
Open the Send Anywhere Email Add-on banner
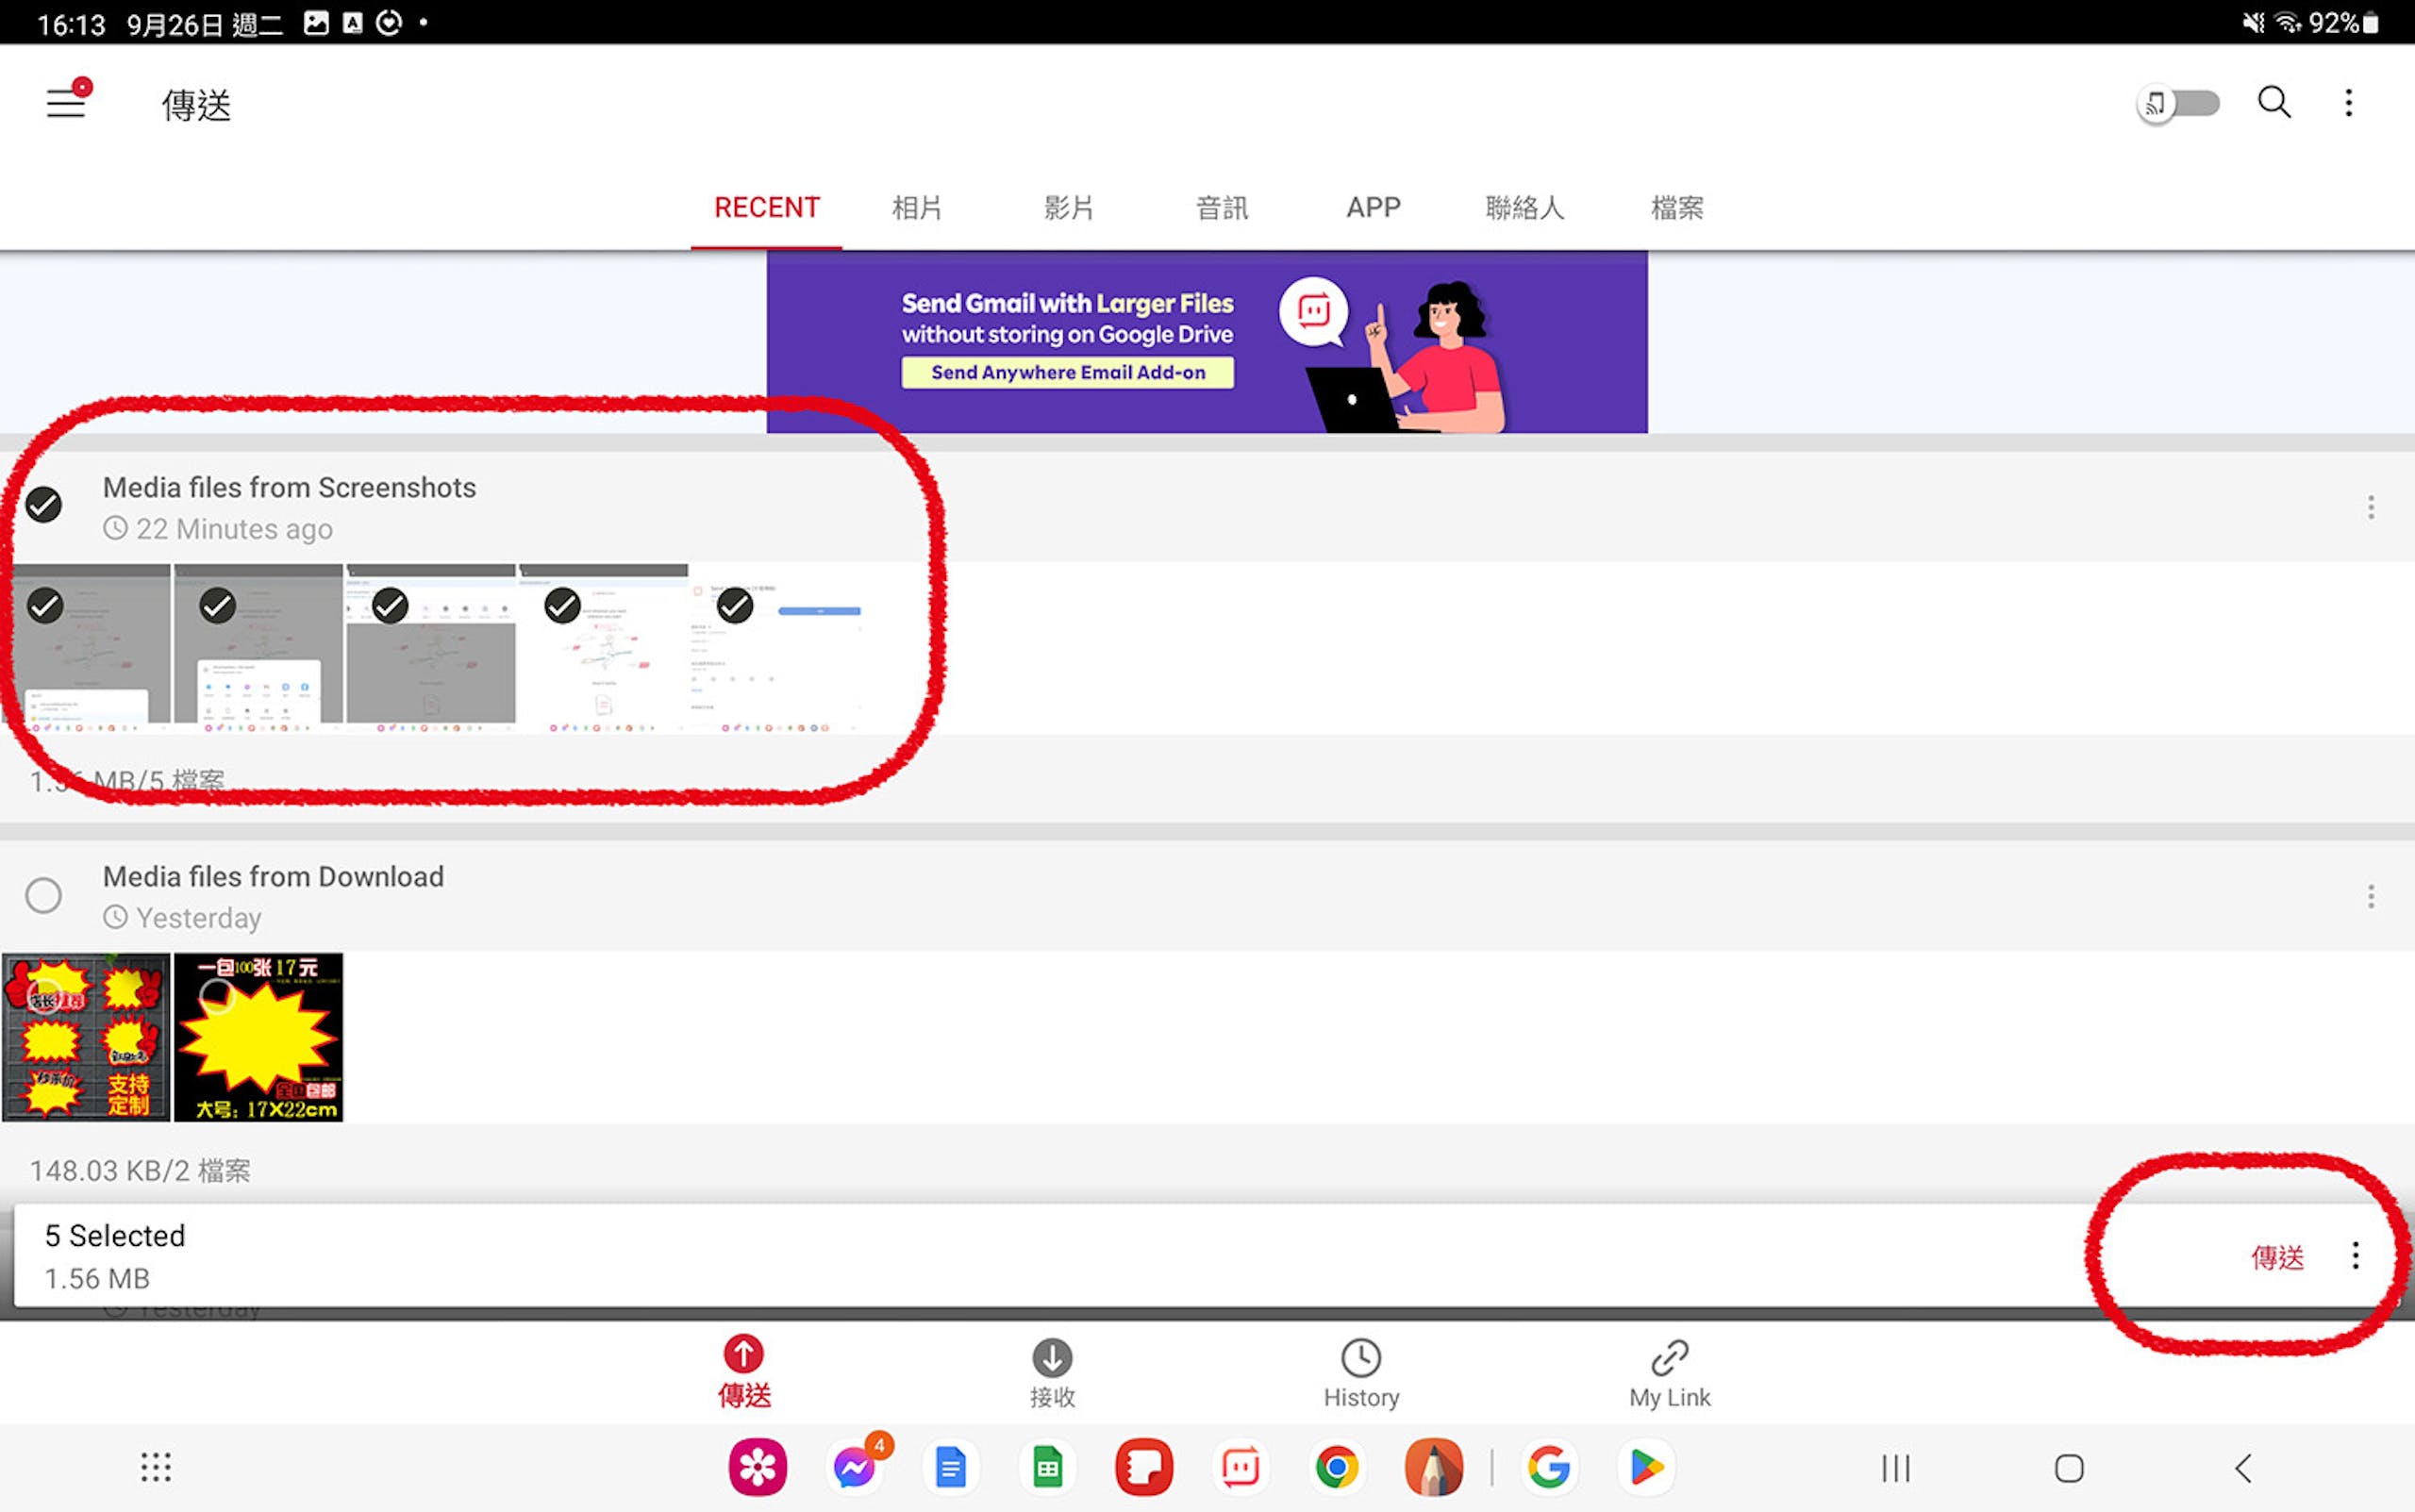1207,342
